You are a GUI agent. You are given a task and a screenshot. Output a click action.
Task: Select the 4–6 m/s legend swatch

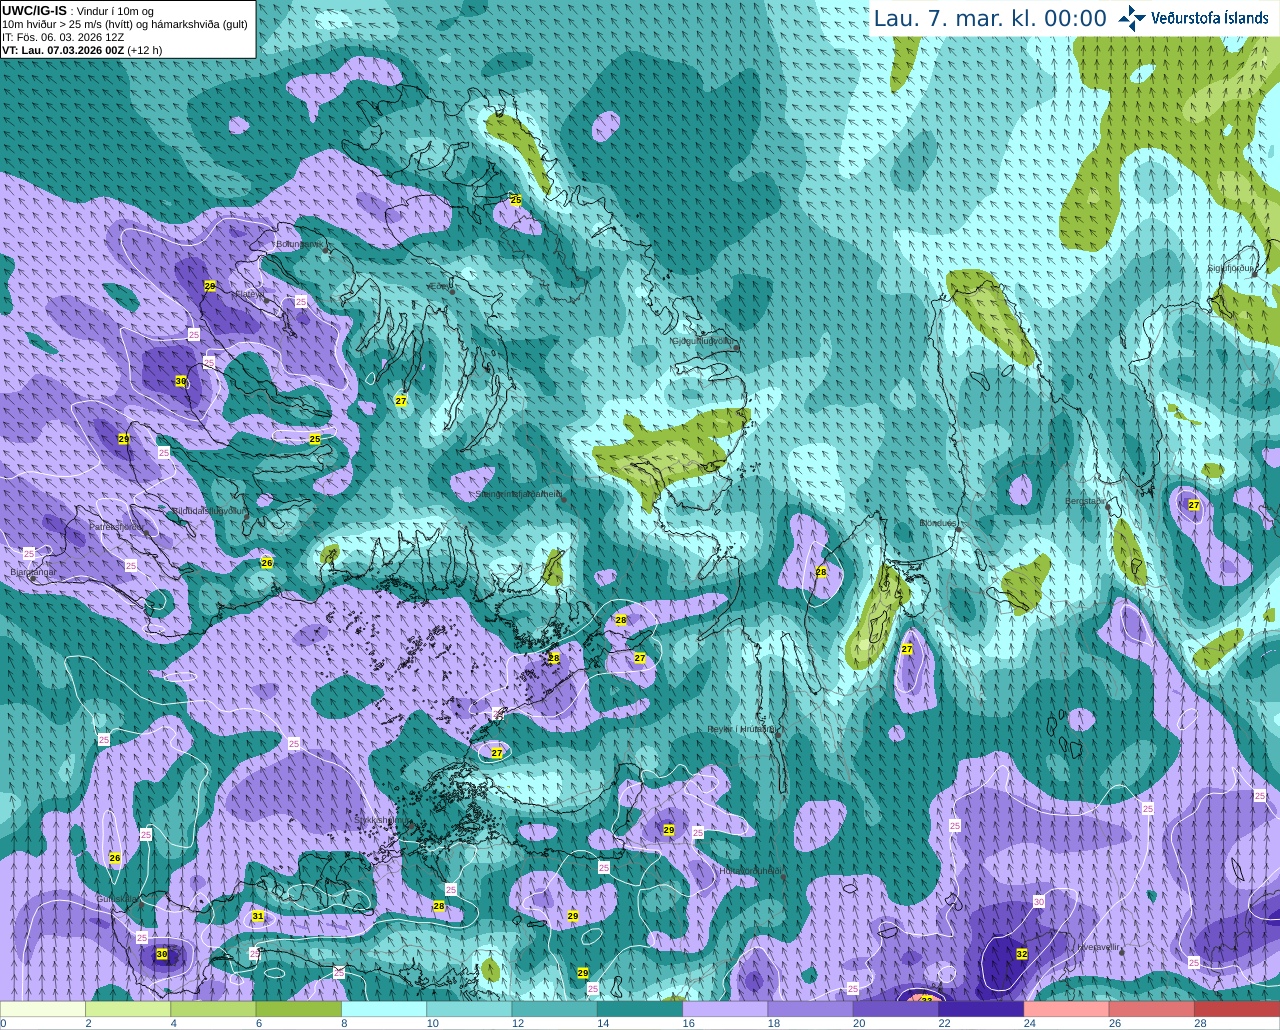213,1009
